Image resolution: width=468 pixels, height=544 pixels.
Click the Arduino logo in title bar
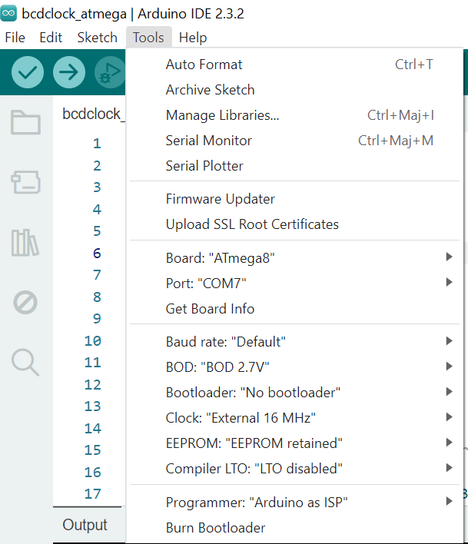(x=9, y=14)
